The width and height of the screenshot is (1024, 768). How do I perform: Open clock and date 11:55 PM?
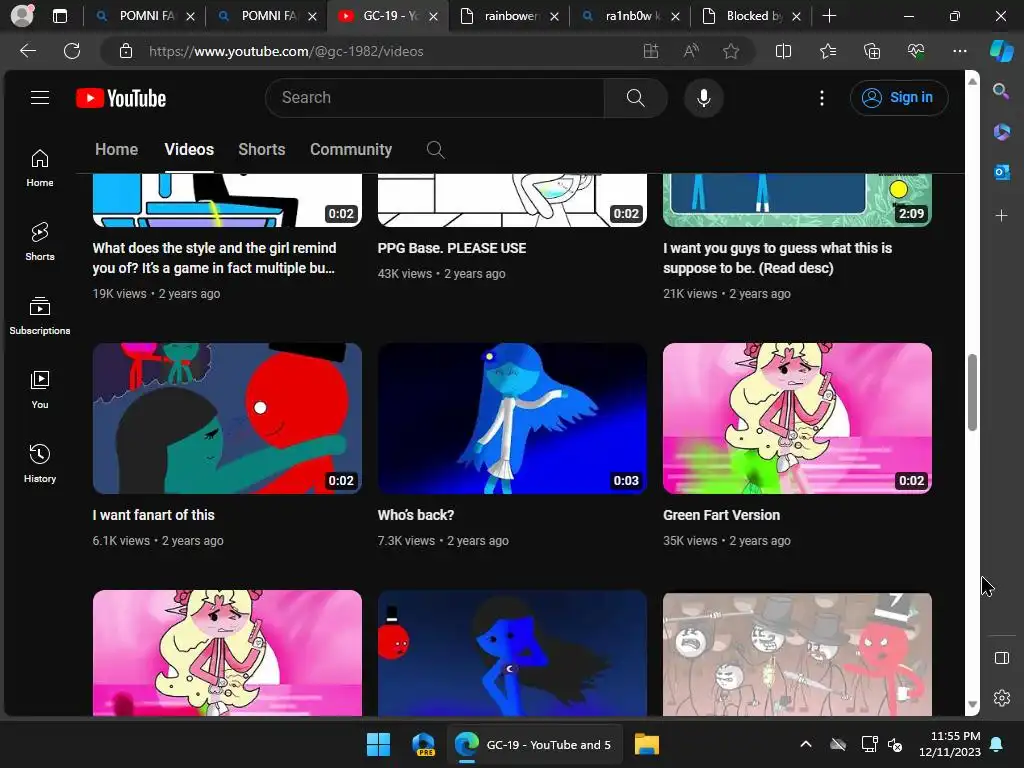coord(950,744)
